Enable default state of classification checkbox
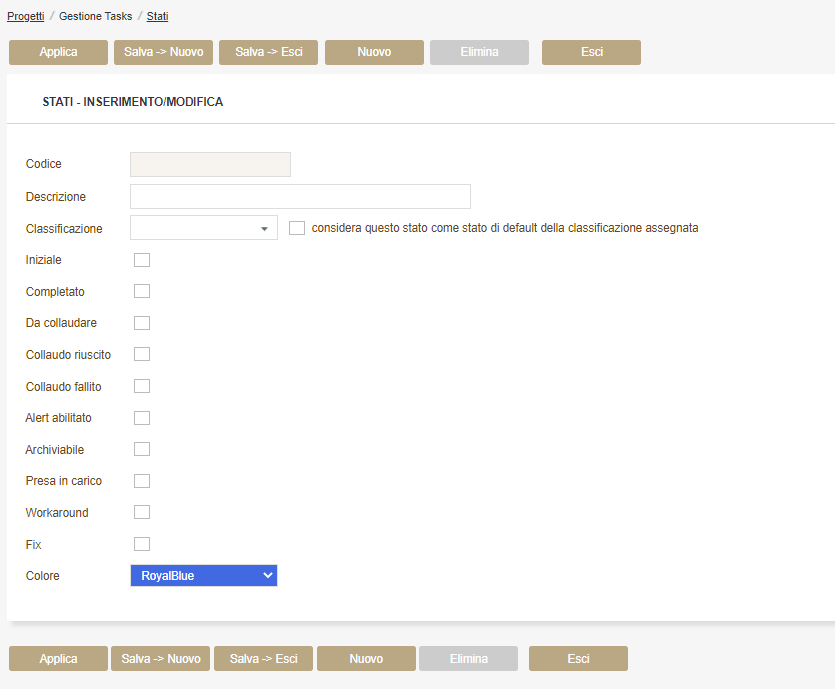The width and height of the screenshot is (835, 689). pyautogui.click(x=297, y=228)
